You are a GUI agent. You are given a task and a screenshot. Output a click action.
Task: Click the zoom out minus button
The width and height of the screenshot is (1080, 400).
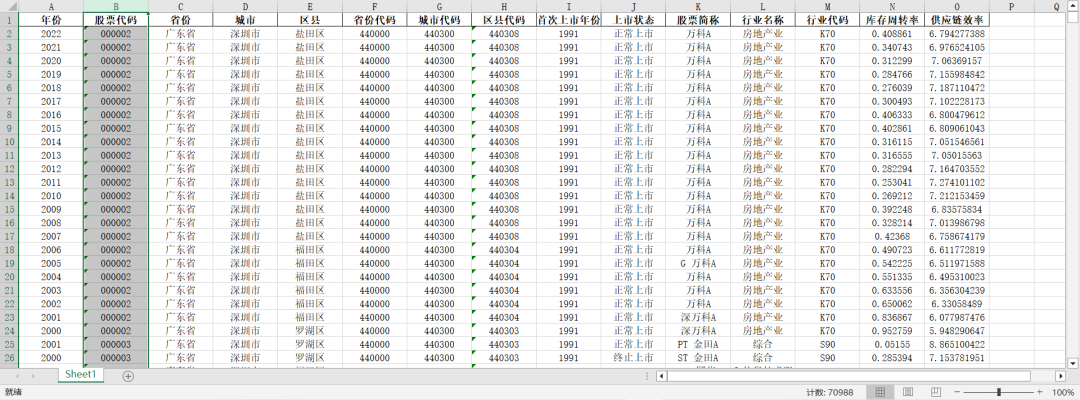click(957, 392)
